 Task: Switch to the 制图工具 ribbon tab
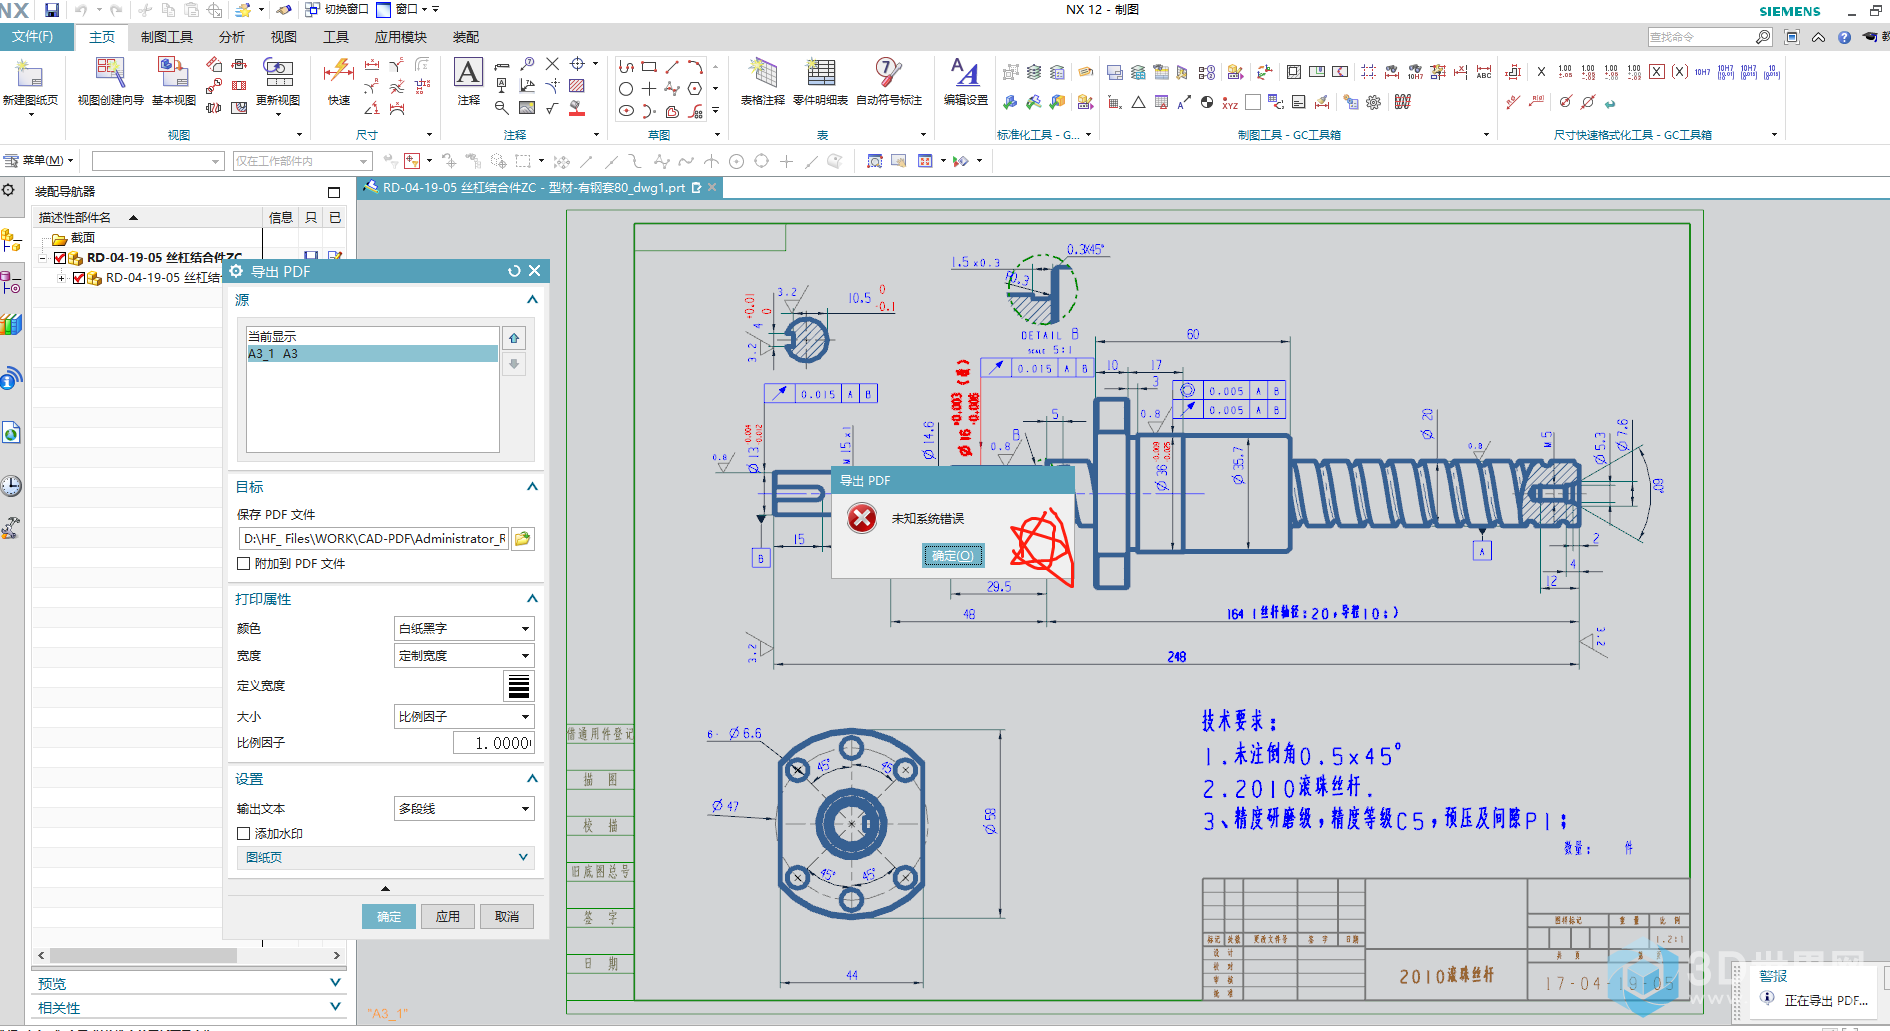point(166,37)
